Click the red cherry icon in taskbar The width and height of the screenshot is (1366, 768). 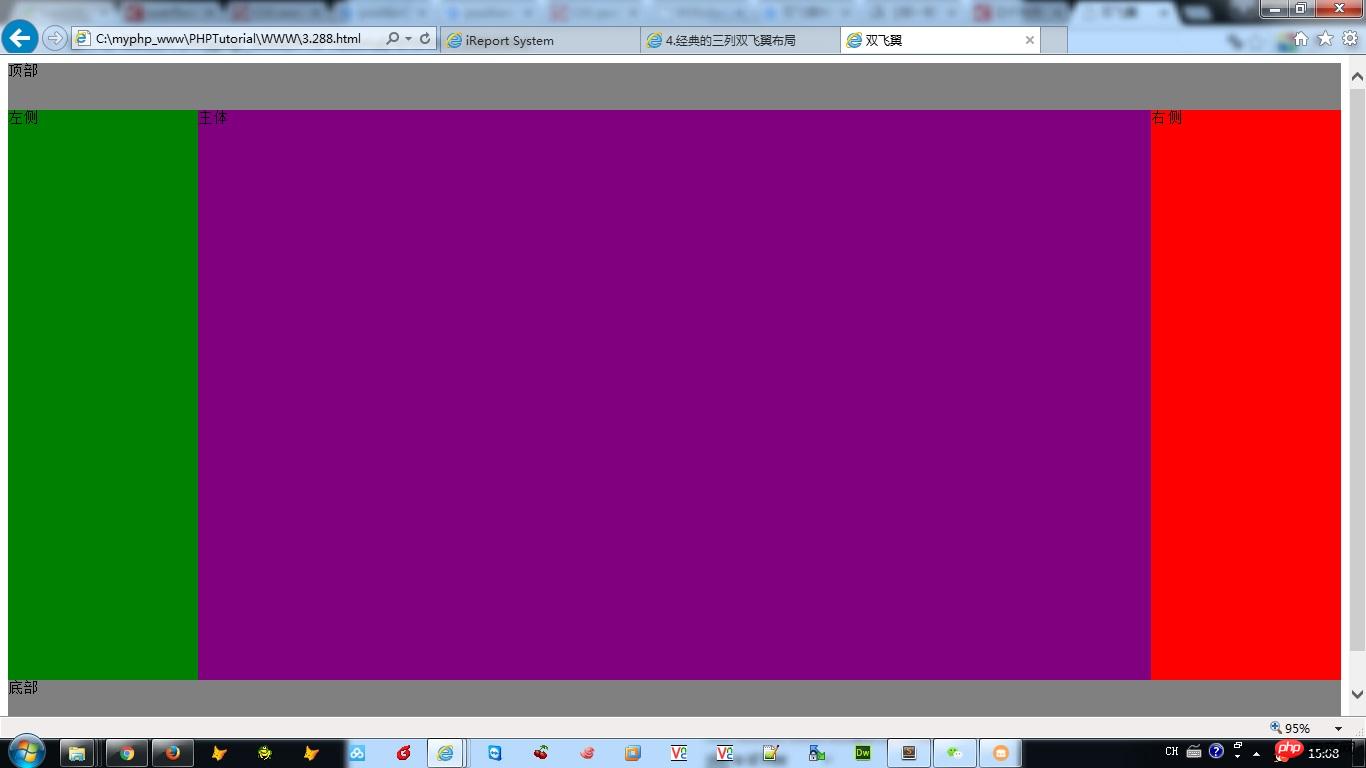(541, 753)
